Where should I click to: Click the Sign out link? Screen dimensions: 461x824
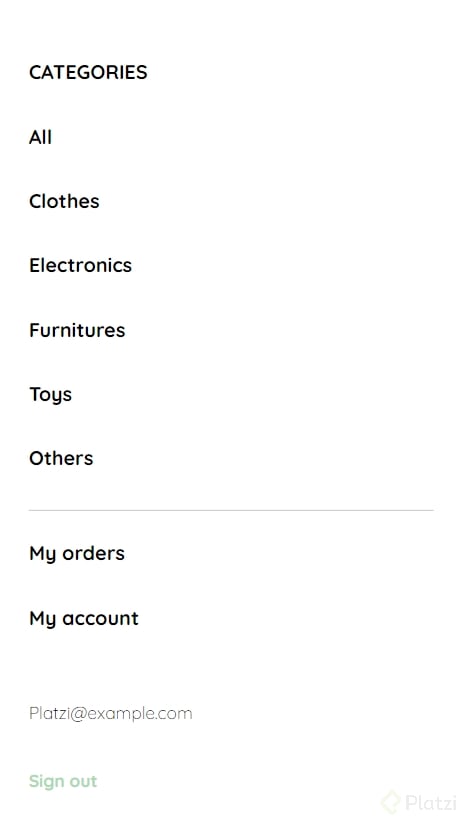click(x=63, y=781)
